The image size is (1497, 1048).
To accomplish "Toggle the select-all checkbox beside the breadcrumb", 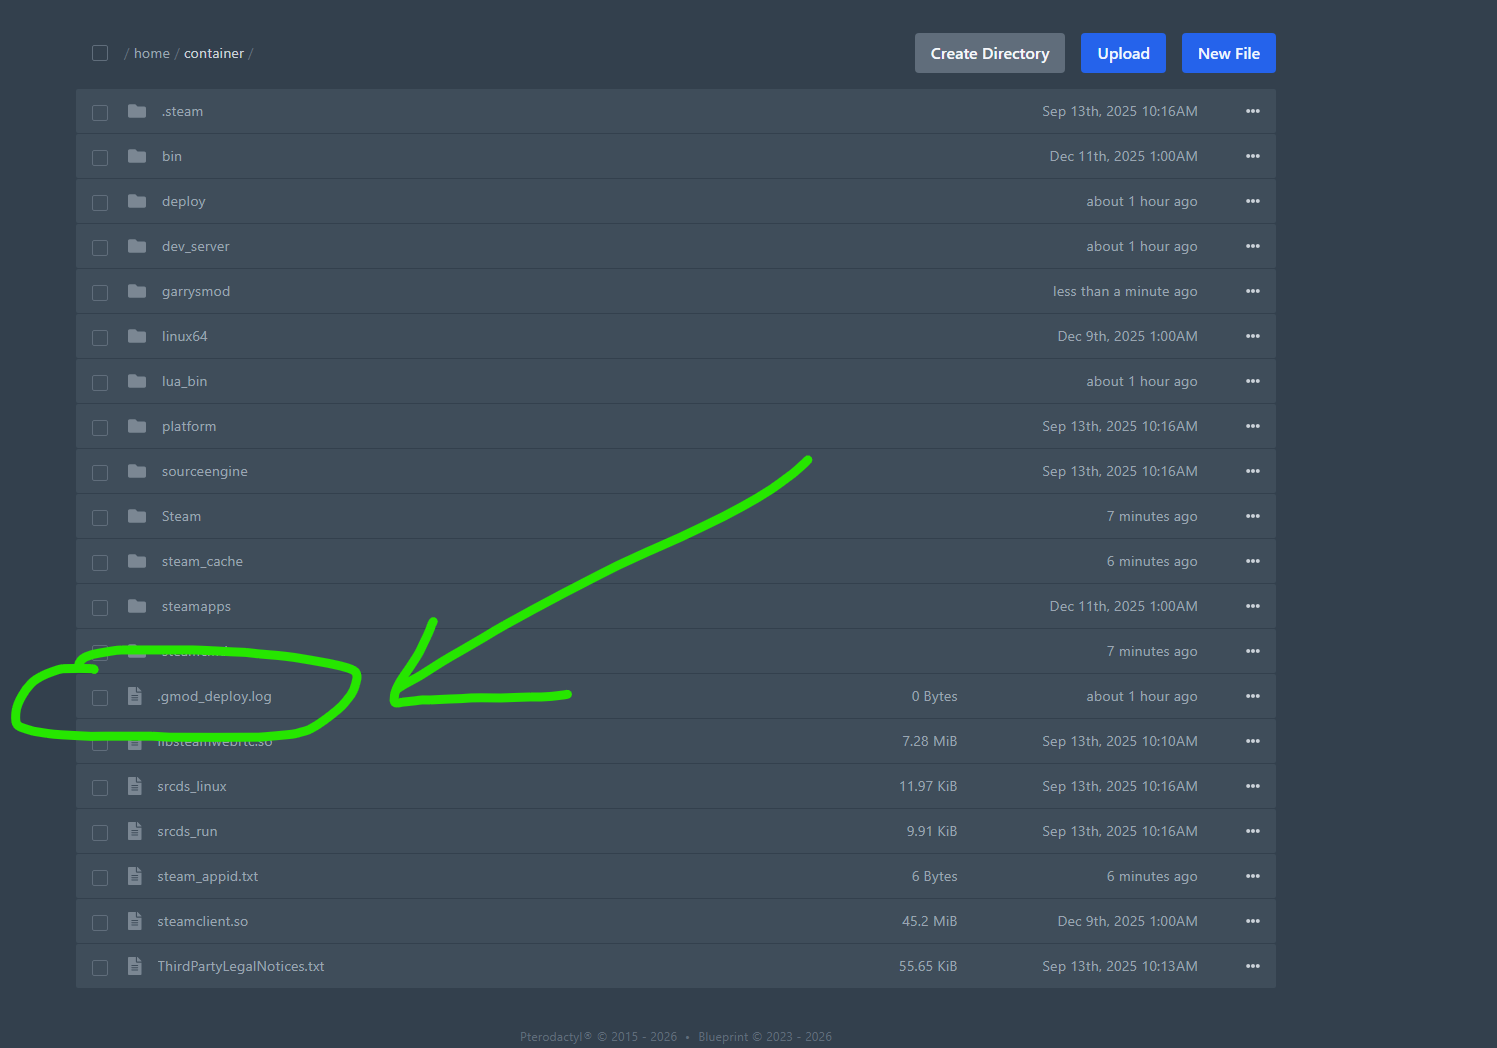I will point(100,53).
